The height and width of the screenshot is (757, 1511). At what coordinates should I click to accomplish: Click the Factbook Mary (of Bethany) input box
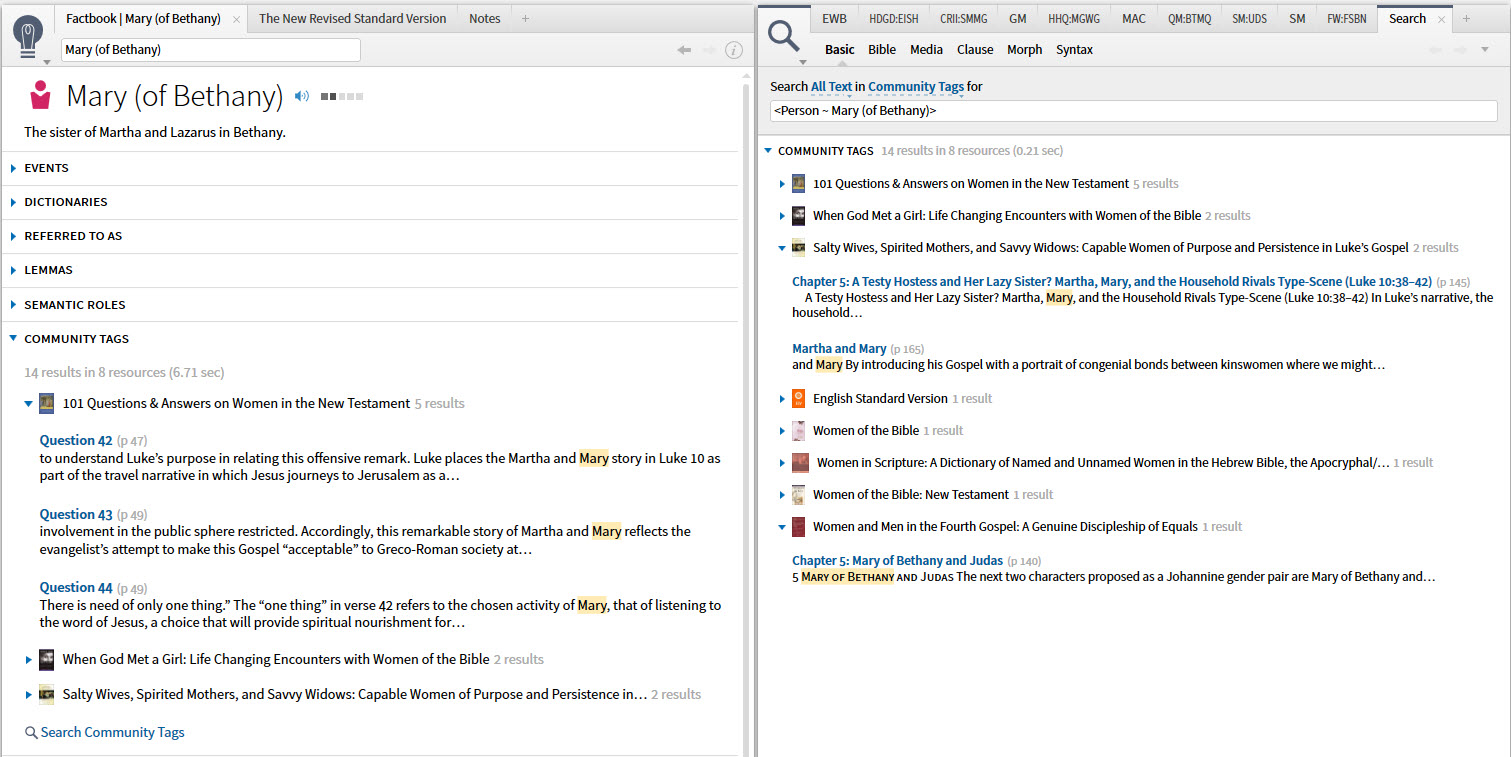pyautogui.click(x=211, y=50)
